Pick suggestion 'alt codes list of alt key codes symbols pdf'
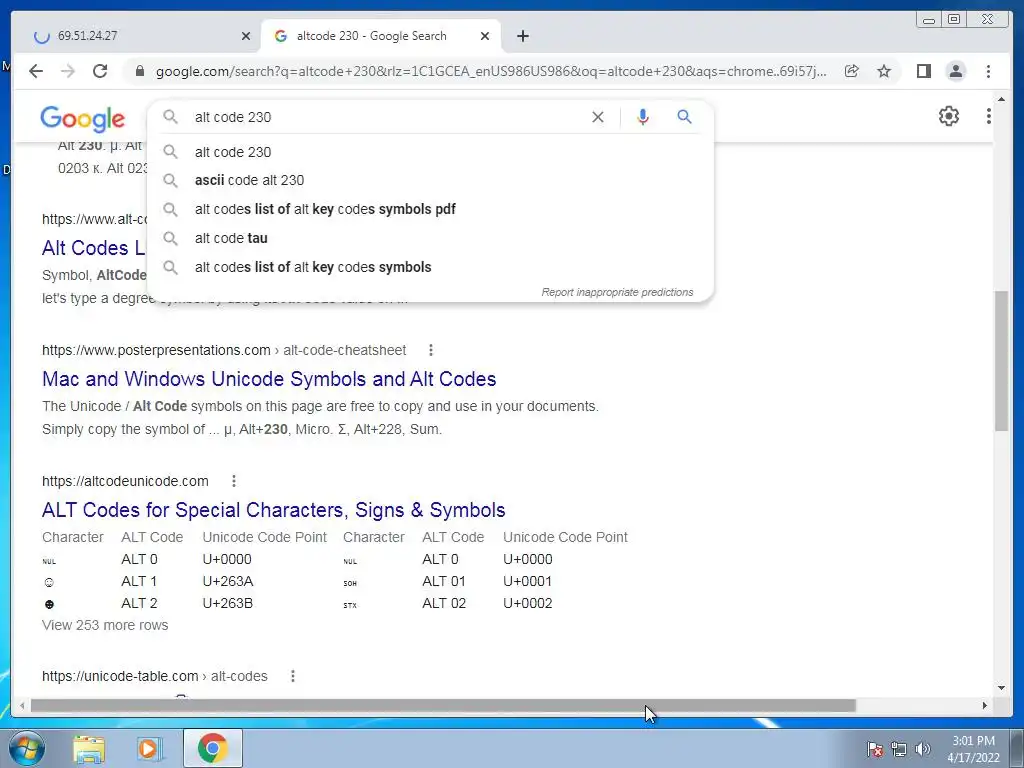Image resolution: width=1024 pixels, height=768 pixels. pos(430,209)
